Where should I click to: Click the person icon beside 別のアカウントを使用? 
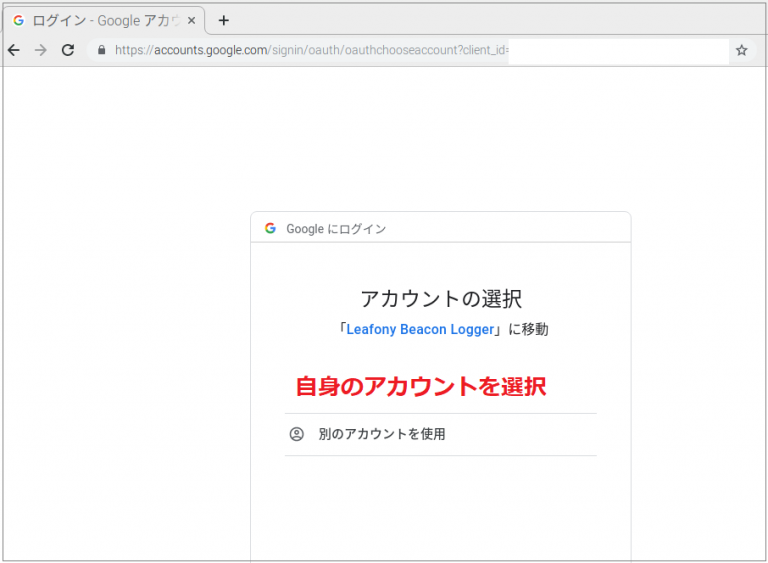297,434
